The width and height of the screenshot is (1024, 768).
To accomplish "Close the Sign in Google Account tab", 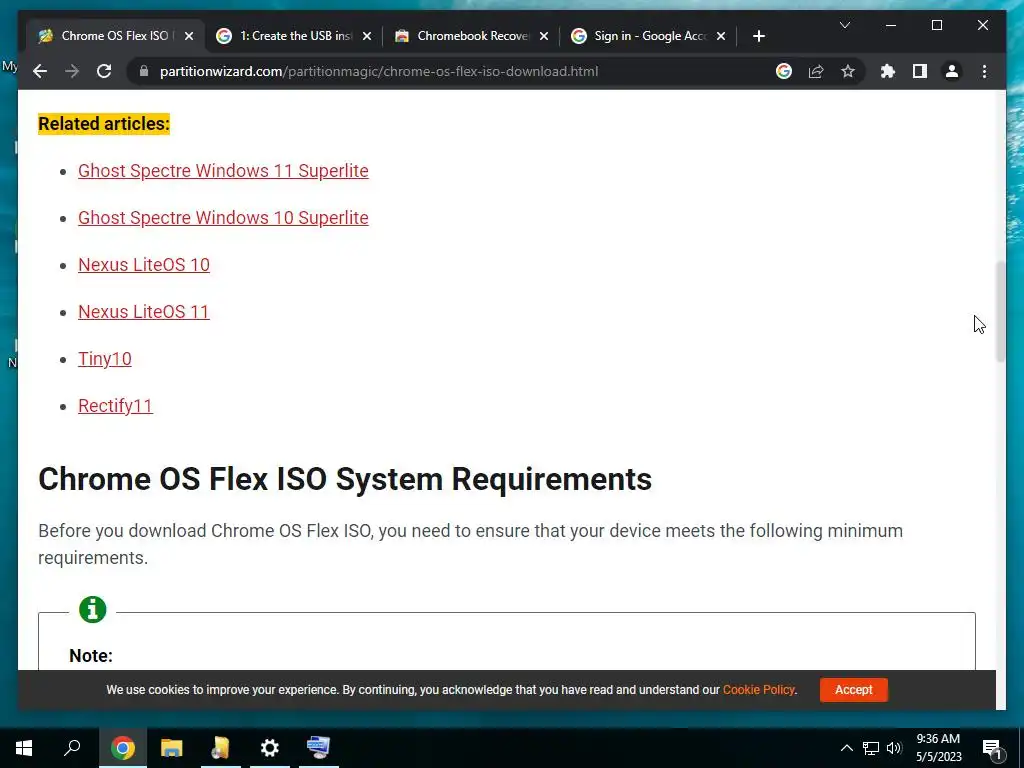I will [x=721, y=36].
